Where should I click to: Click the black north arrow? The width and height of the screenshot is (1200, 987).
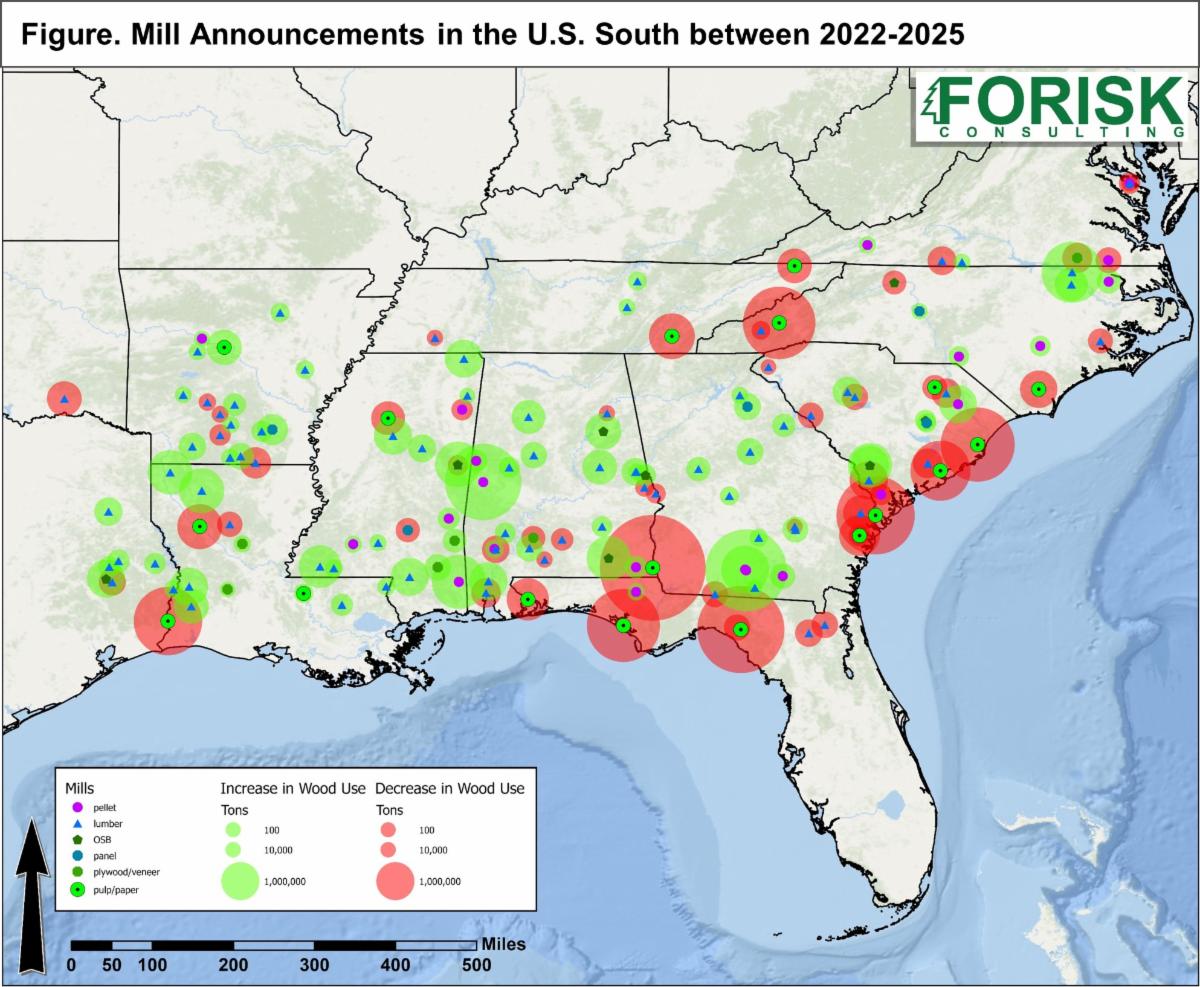pos(32,896)
